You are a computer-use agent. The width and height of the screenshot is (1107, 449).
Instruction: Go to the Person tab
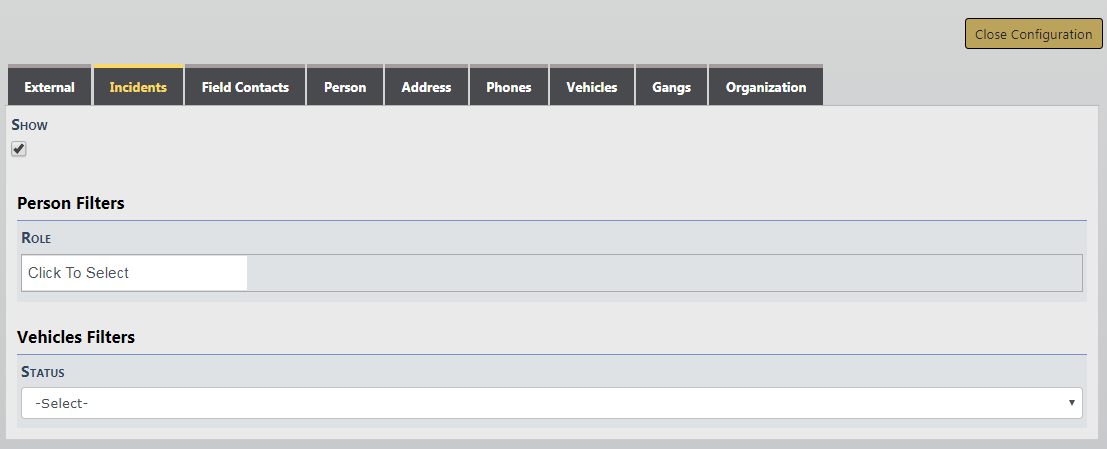tap(345, 87)
